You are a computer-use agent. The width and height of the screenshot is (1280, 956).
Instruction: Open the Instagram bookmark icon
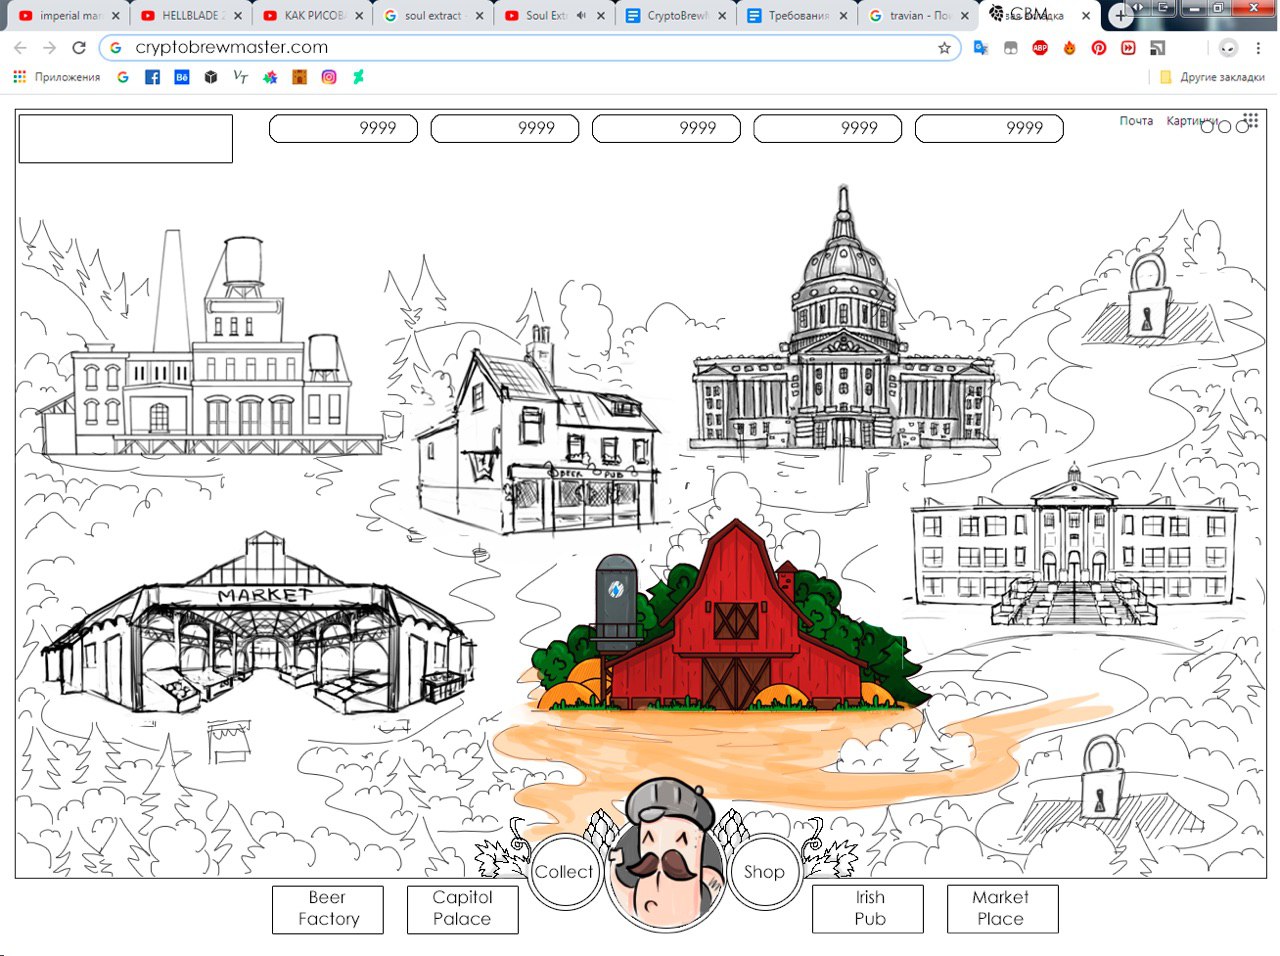(329, 77)
